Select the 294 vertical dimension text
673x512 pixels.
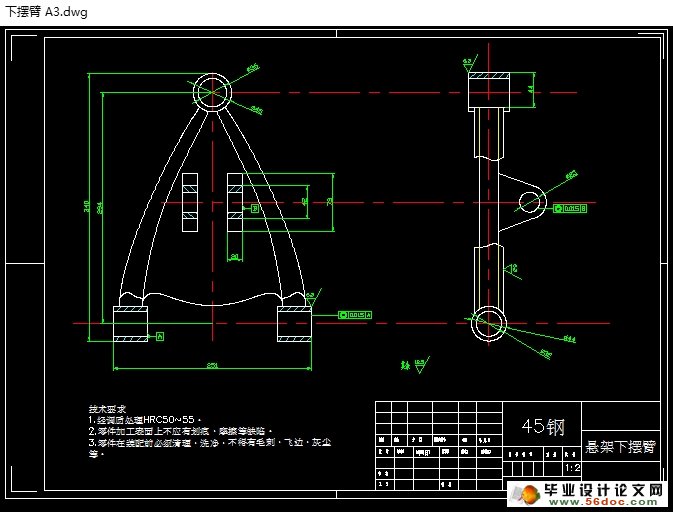[100, 208]
